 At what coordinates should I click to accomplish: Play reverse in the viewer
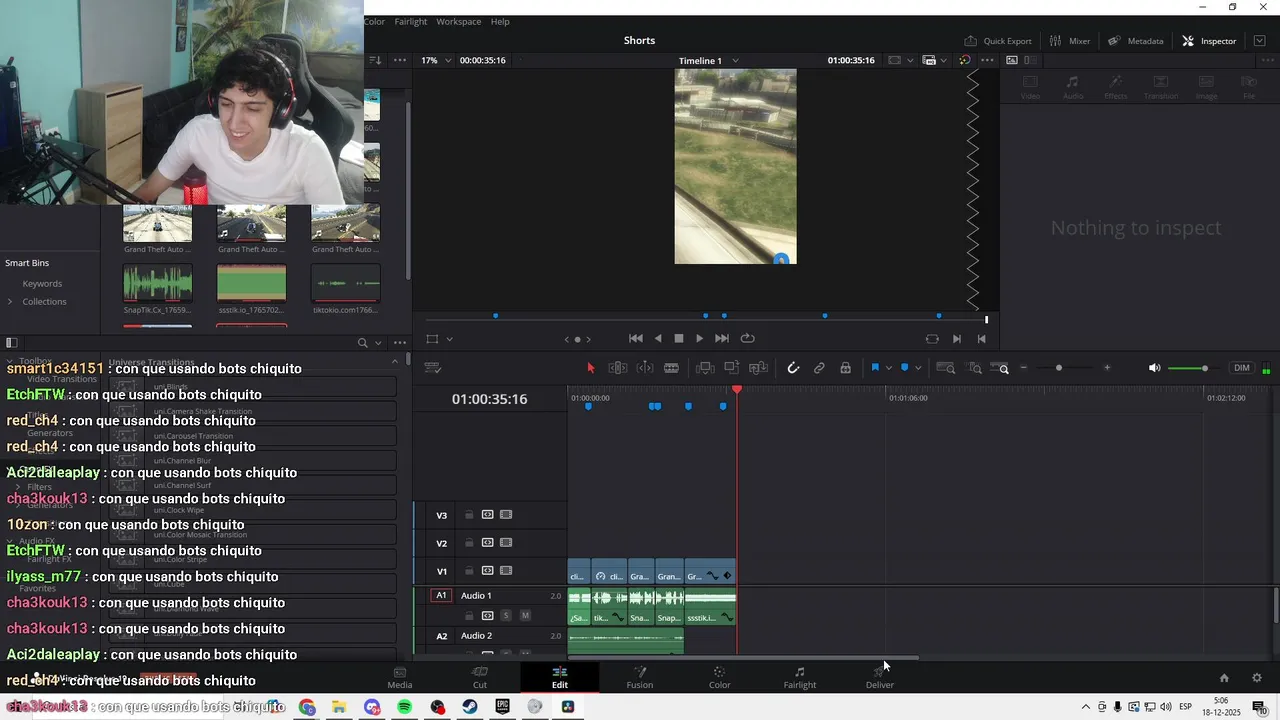pos(658,339)
